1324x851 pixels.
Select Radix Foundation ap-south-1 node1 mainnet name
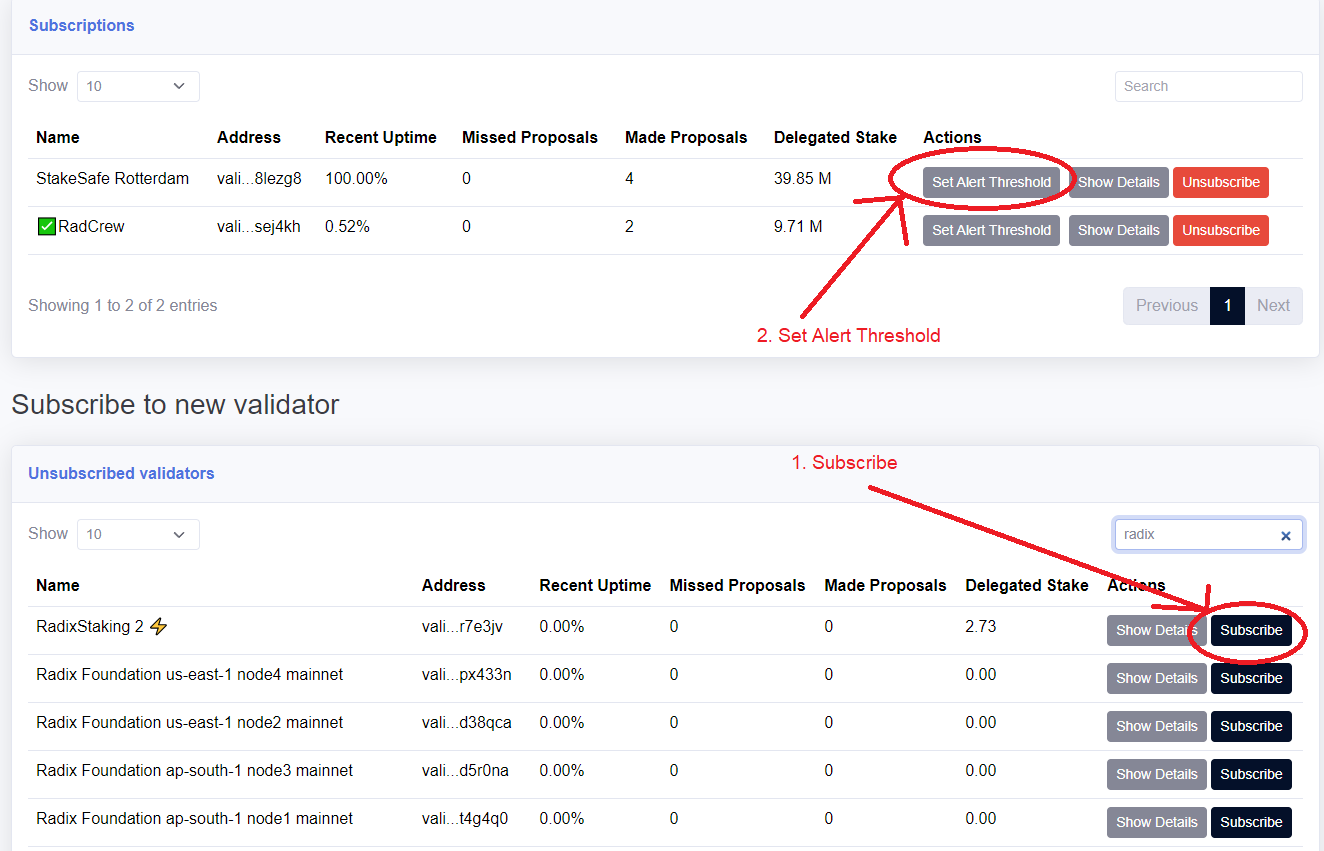click(x=195, y=819)
